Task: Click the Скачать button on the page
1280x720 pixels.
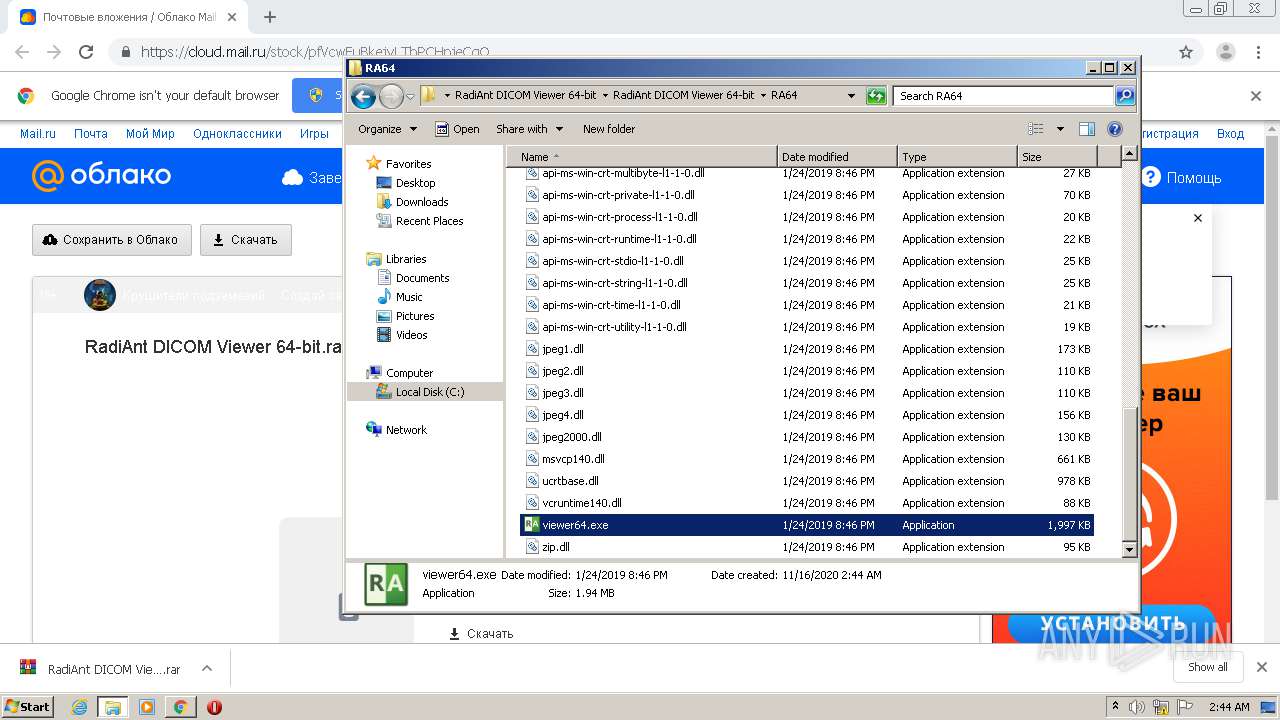Action: 246,240
